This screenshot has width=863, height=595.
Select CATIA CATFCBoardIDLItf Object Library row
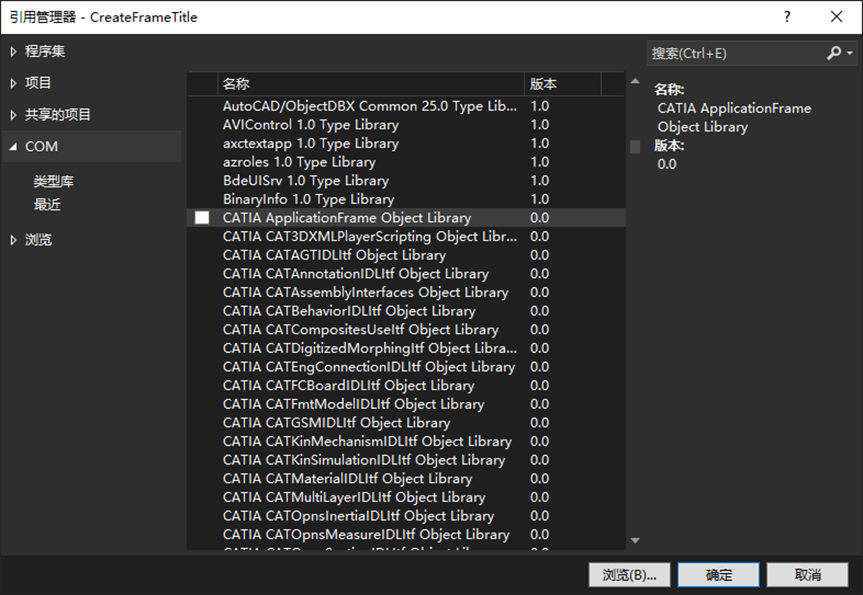[x=406, y=386]
